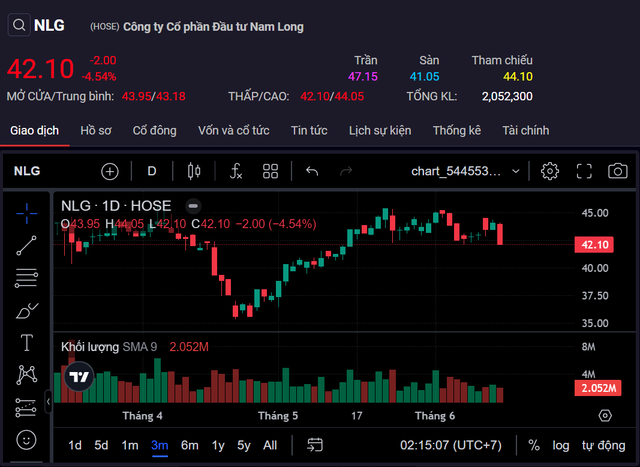The width and height of the screenshot is (640, 467).
Task: Toggle log scale mode
Action: tap(561, 445)
